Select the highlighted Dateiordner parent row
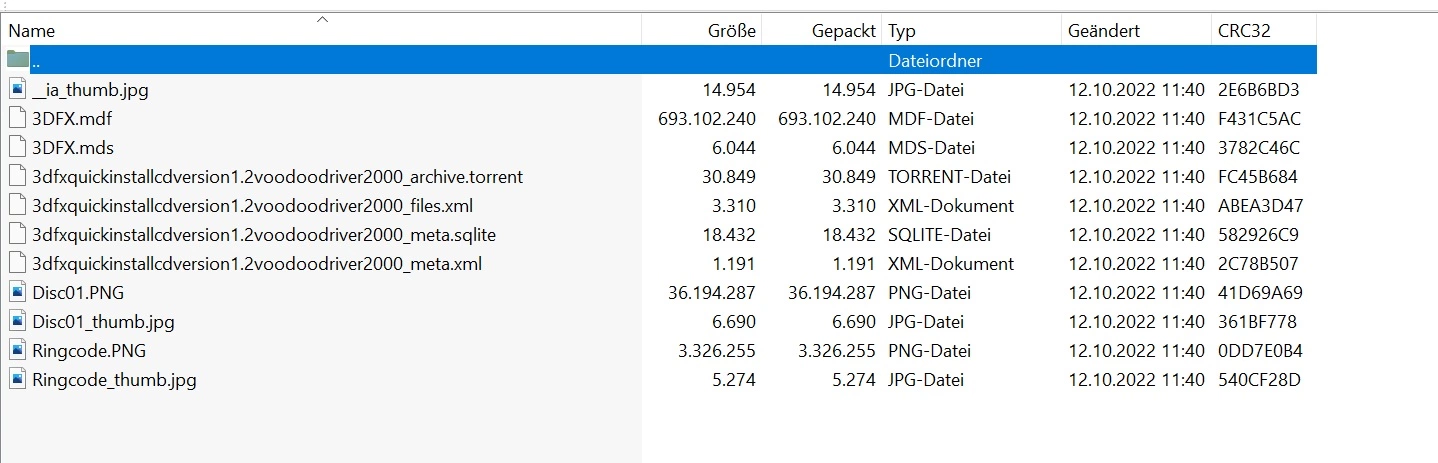The width and height of the screenshot is (1438, 463). click(x=659, y=60)
